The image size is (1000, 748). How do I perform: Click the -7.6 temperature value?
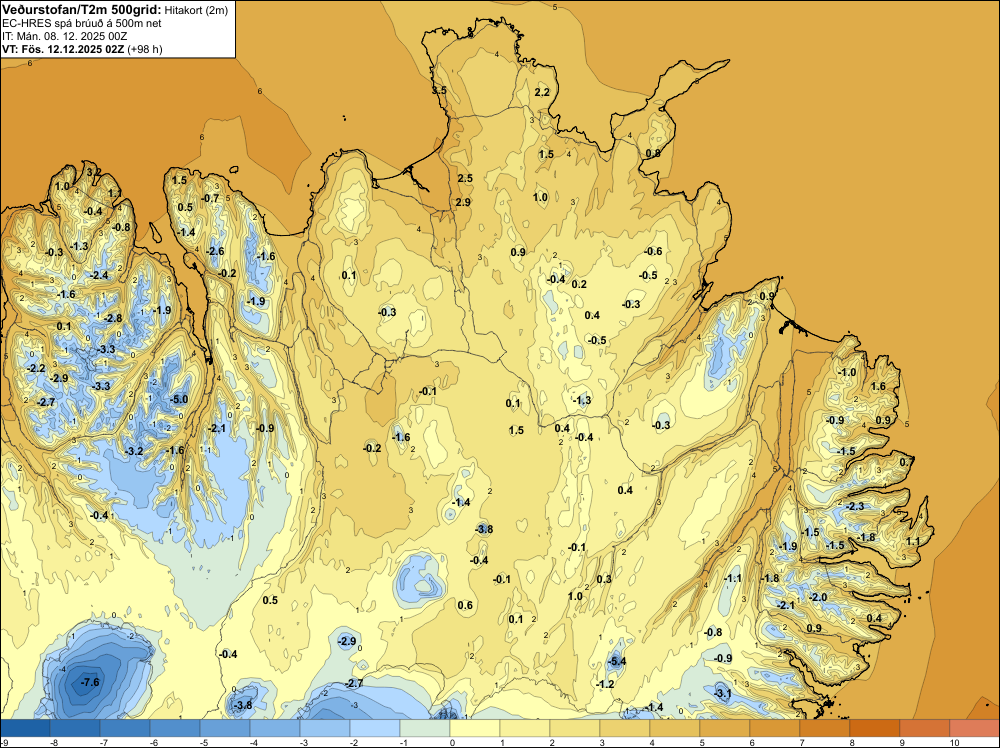pos(90,682)
